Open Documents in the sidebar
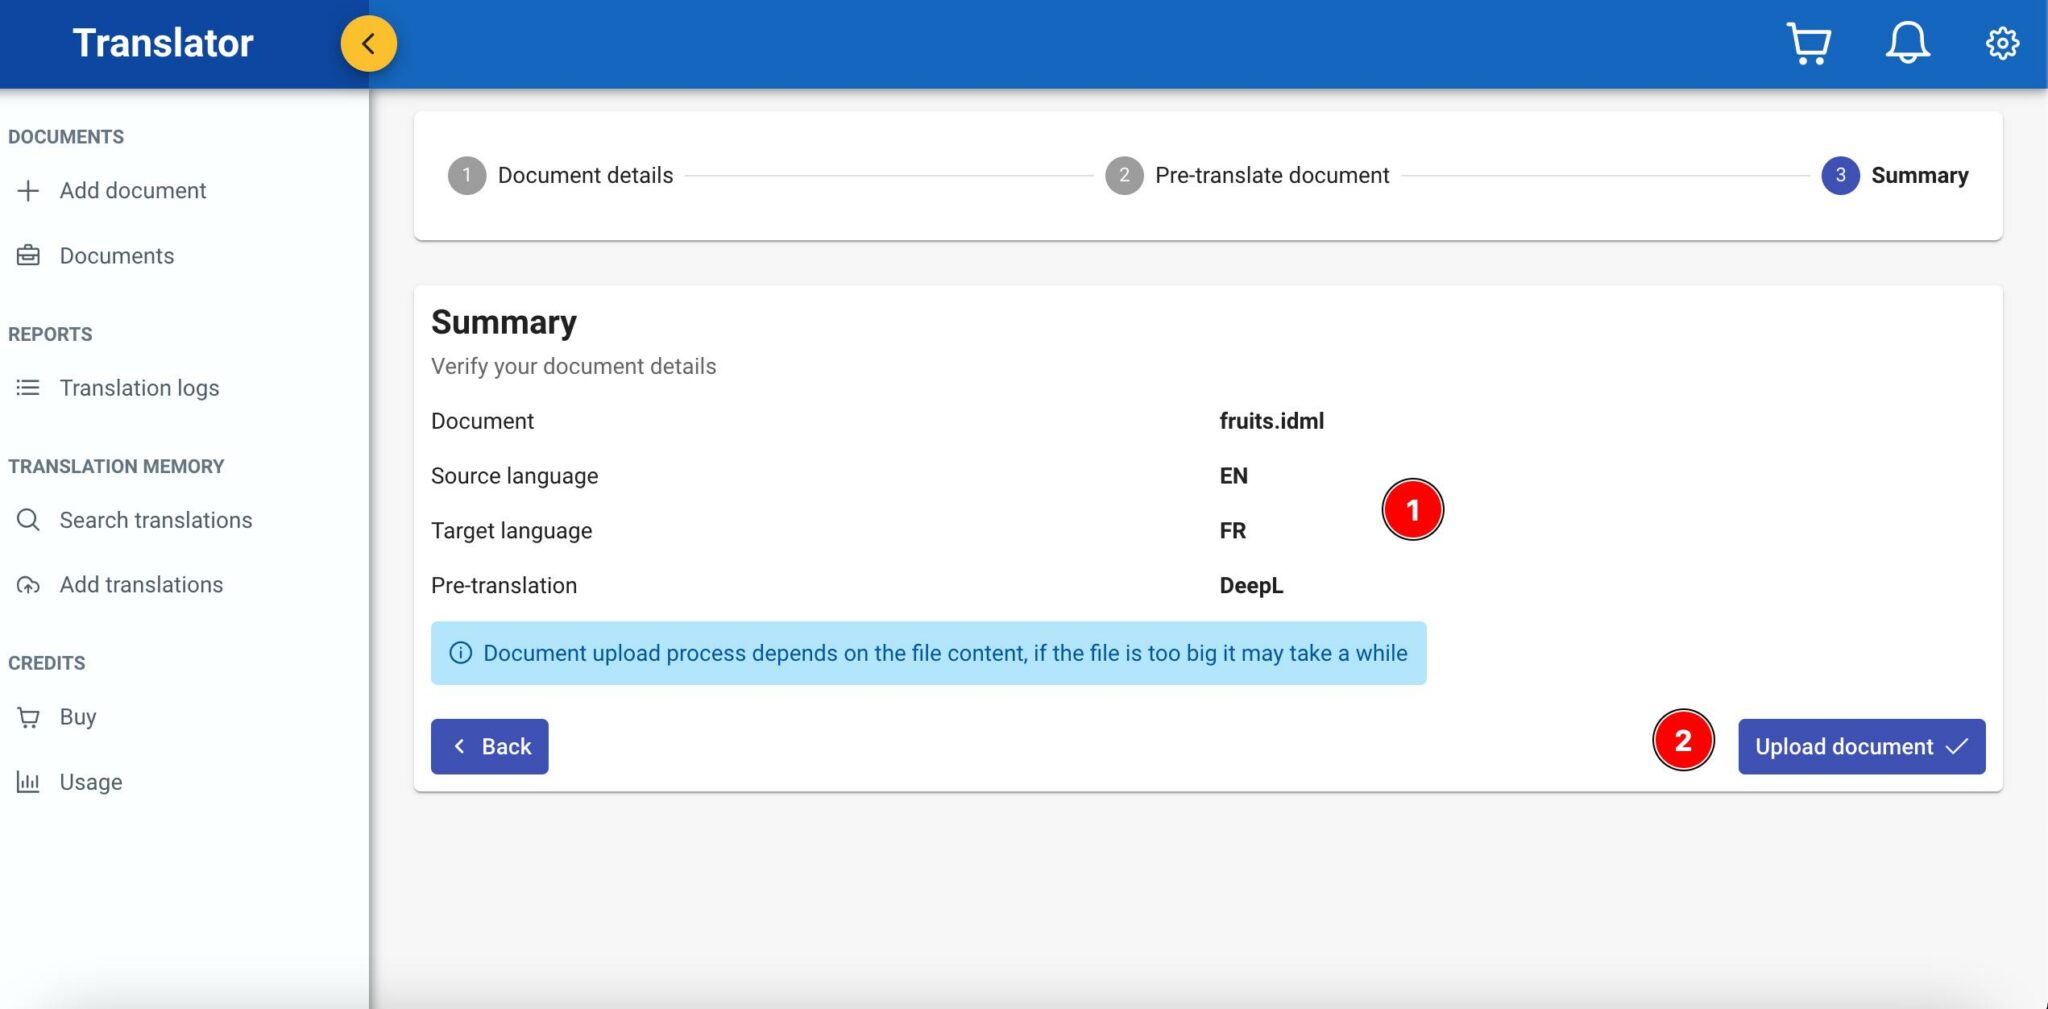The height and width of the screenshot is (1009, 2048). (116, 256)
